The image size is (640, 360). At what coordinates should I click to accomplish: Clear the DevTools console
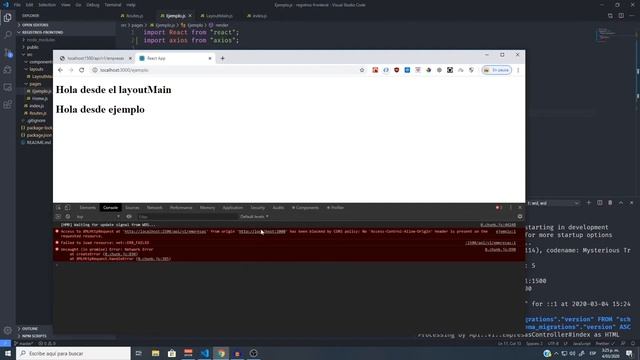click(68, 217)
